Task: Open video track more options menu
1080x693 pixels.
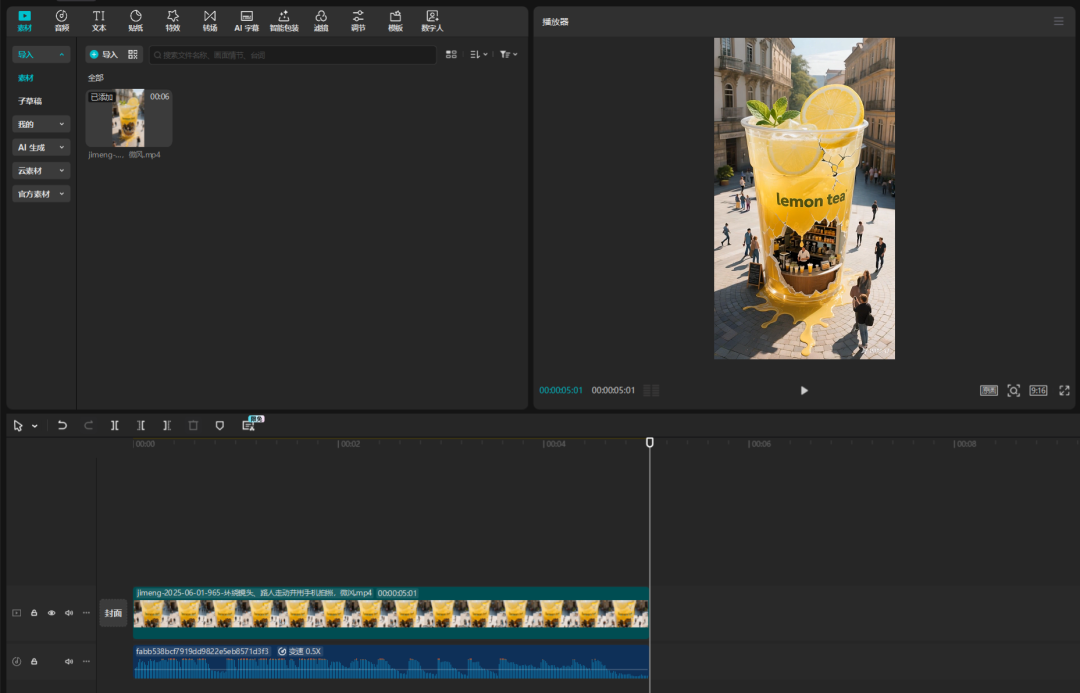Action: (x=86, y=612)
